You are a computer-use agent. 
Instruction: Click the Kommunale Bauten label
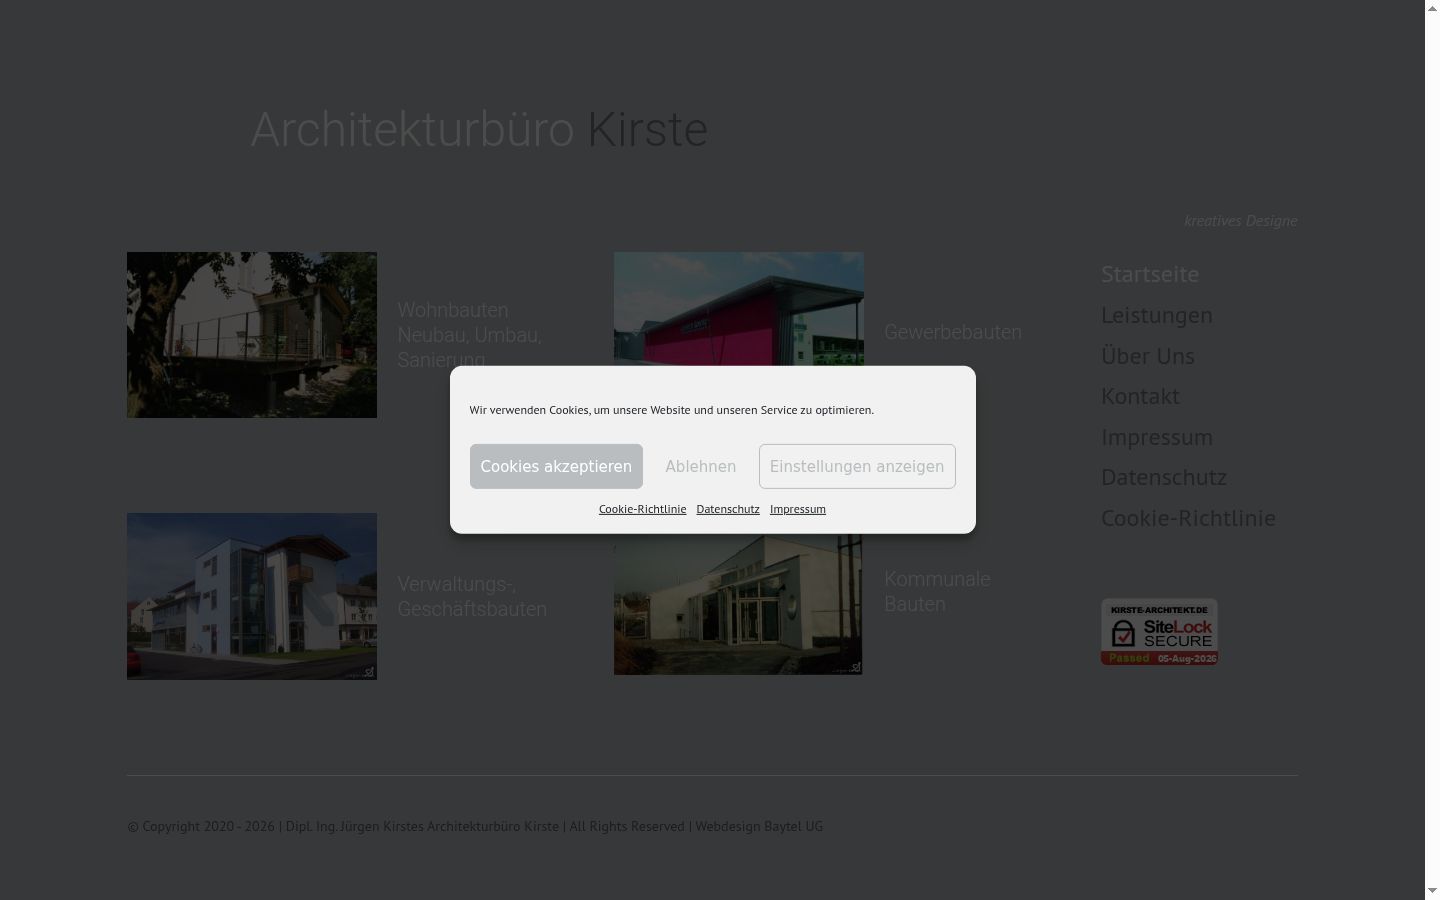[x=938, y=592]
